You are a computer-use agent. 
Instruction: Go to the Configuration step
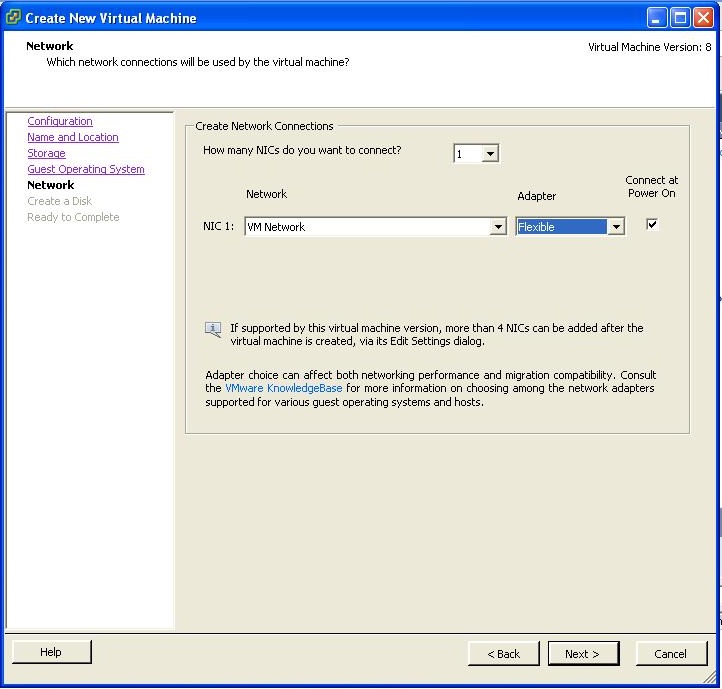(x=60, y=121)
